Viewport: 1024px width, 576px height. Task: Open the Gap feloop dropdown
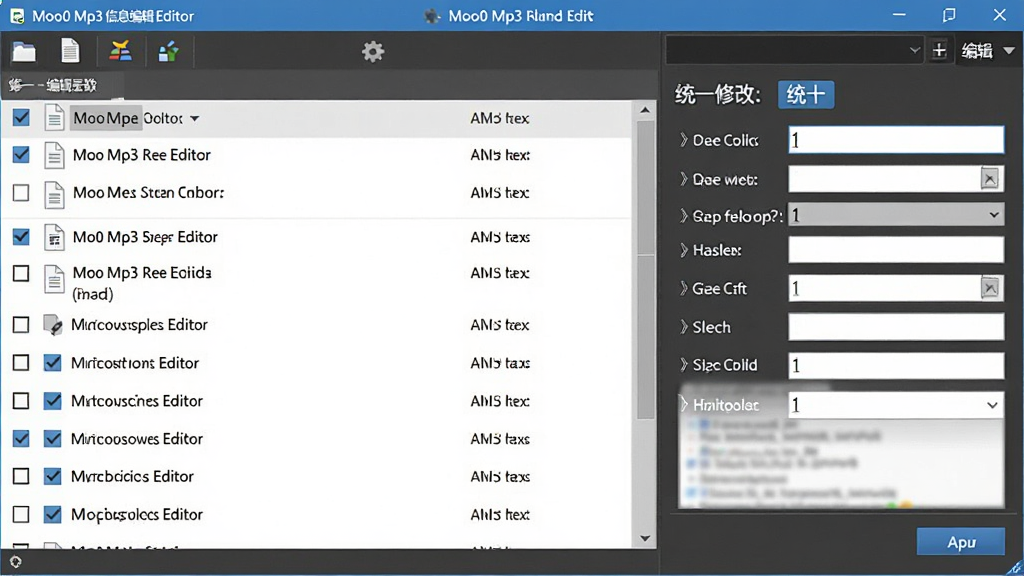pos(896,215)
